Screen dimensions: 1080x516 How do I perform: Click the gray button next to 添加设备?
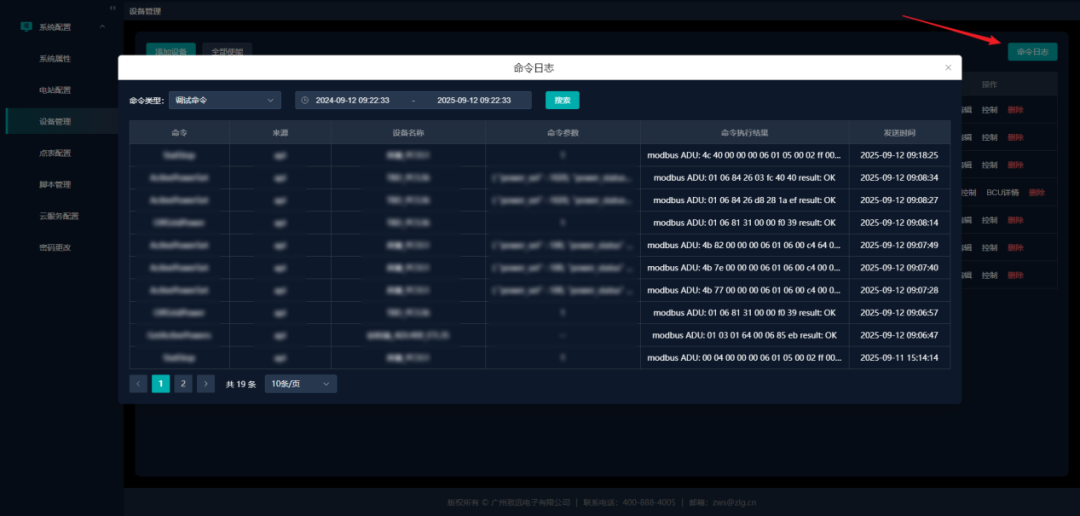coord(227,50)
